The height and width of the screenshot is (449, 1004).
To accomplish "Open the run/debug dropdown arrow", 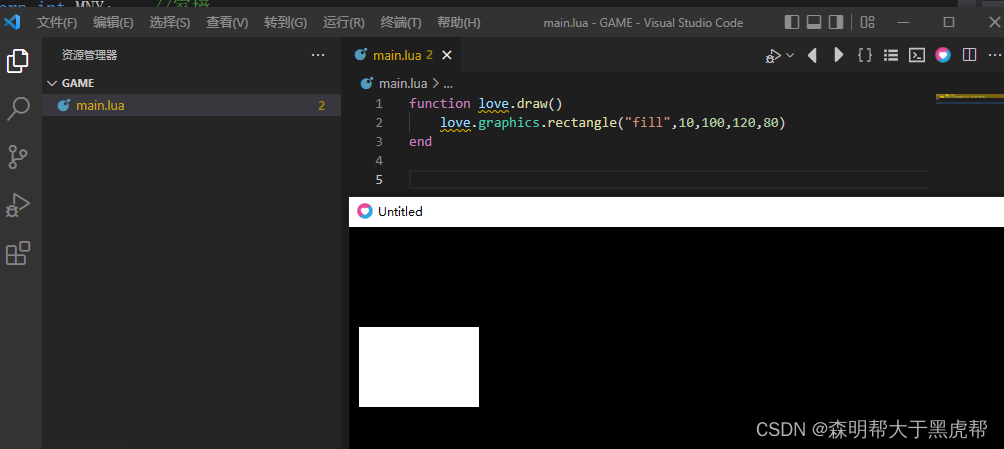I will pos(790,56).
